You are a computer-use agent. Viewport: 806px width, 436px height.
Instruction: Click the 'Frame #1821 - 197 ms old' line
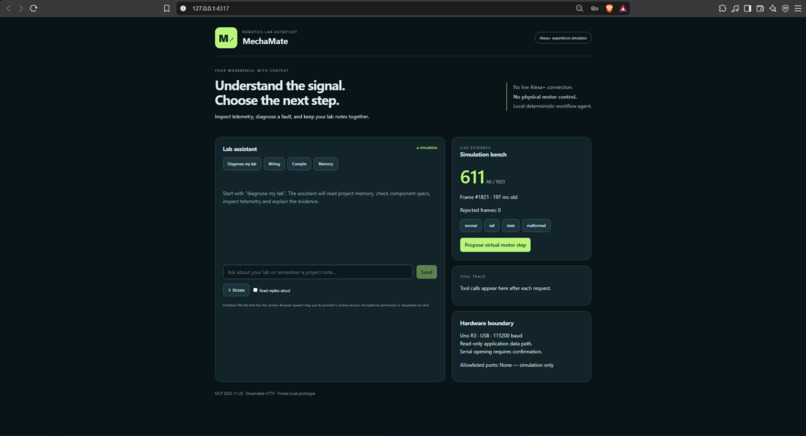click(x=488, y=197)
